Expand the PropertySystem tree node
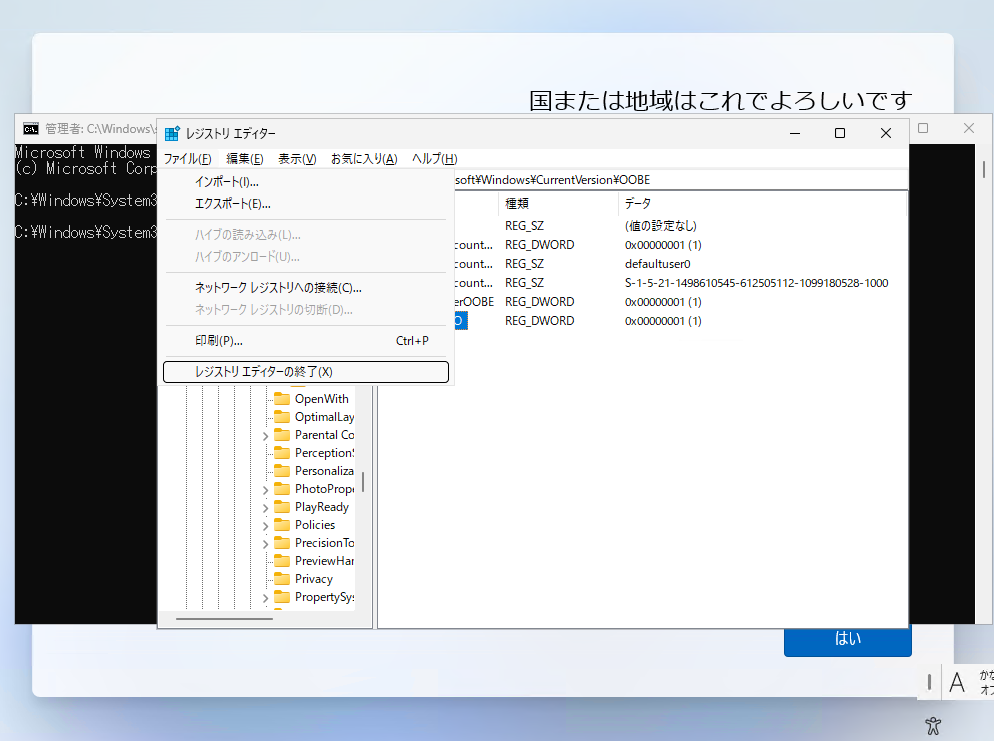The width and height of the screenshot is (994, 741). coord(266,598)
